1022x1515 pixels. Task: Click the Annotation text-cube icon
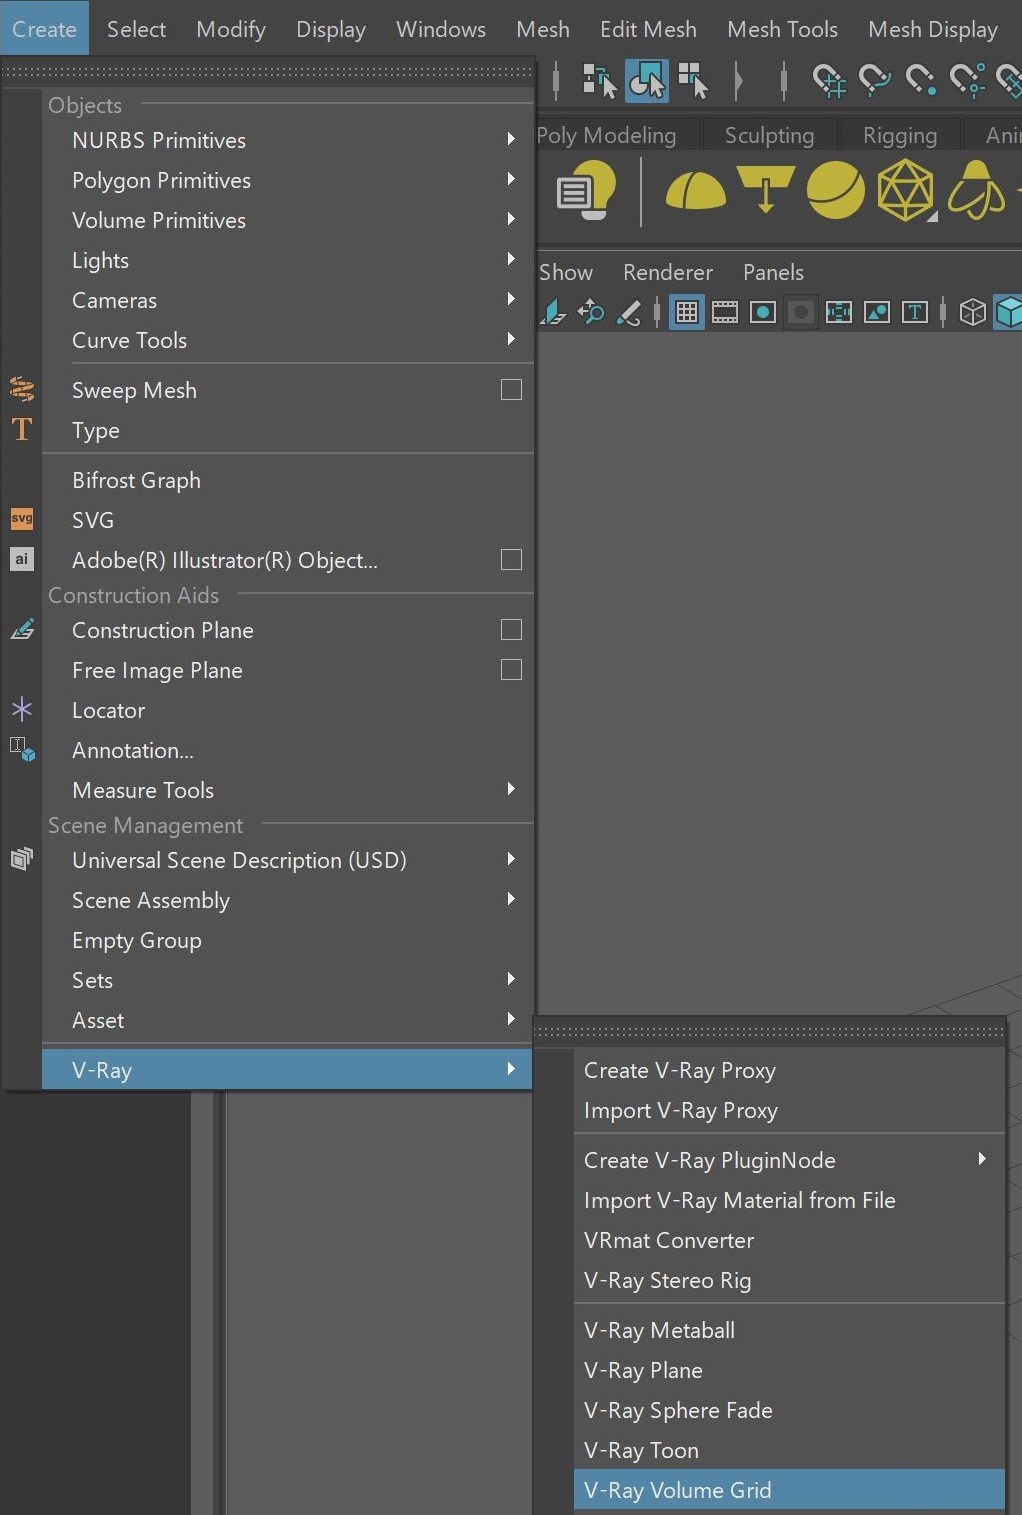tap(22, 749)
